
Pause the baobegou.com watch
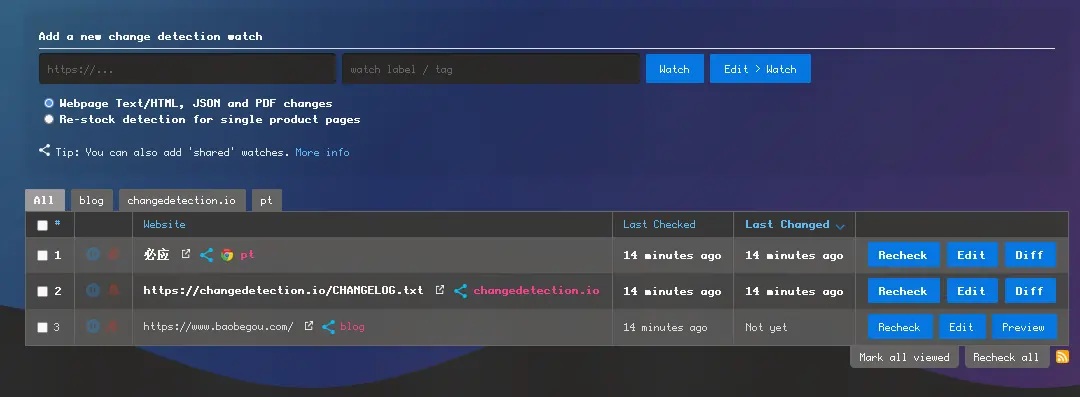[x=93, y=327]
